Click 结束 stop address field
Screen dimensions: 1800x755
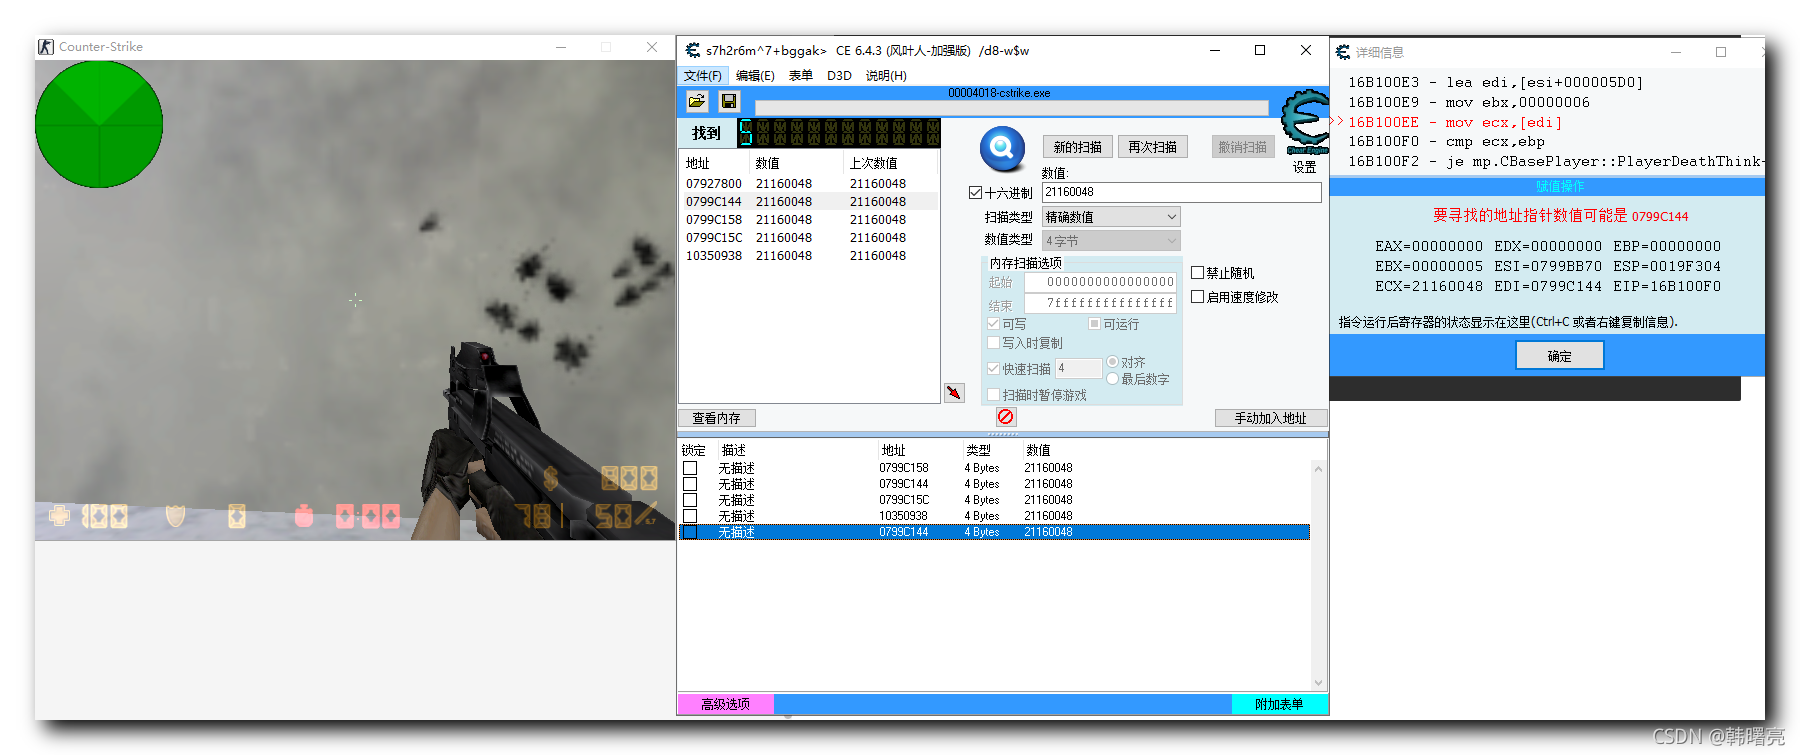[1100, 303]
